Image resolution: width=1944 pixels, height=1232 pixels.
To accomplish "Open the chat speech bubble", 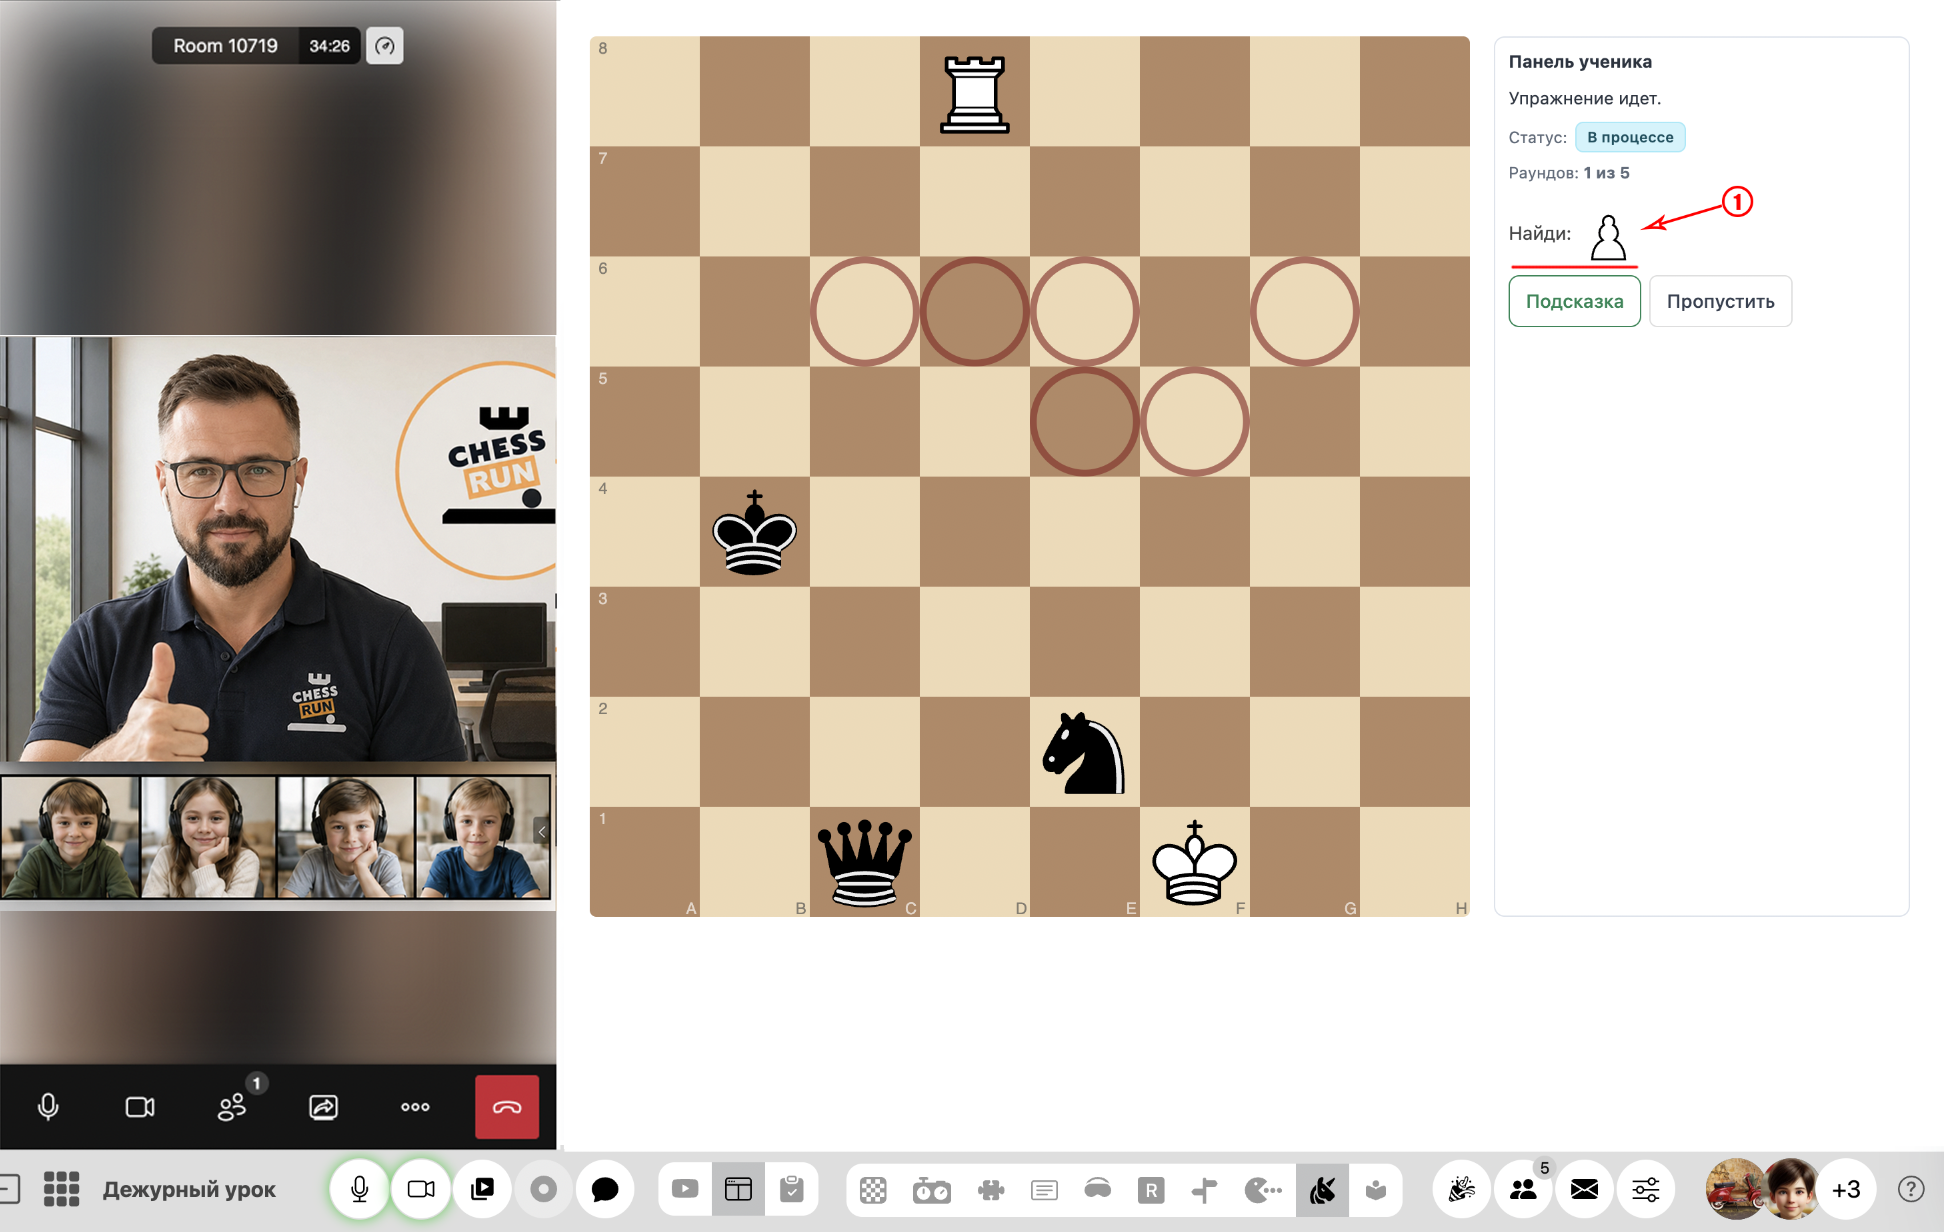I will (605, 1189).
